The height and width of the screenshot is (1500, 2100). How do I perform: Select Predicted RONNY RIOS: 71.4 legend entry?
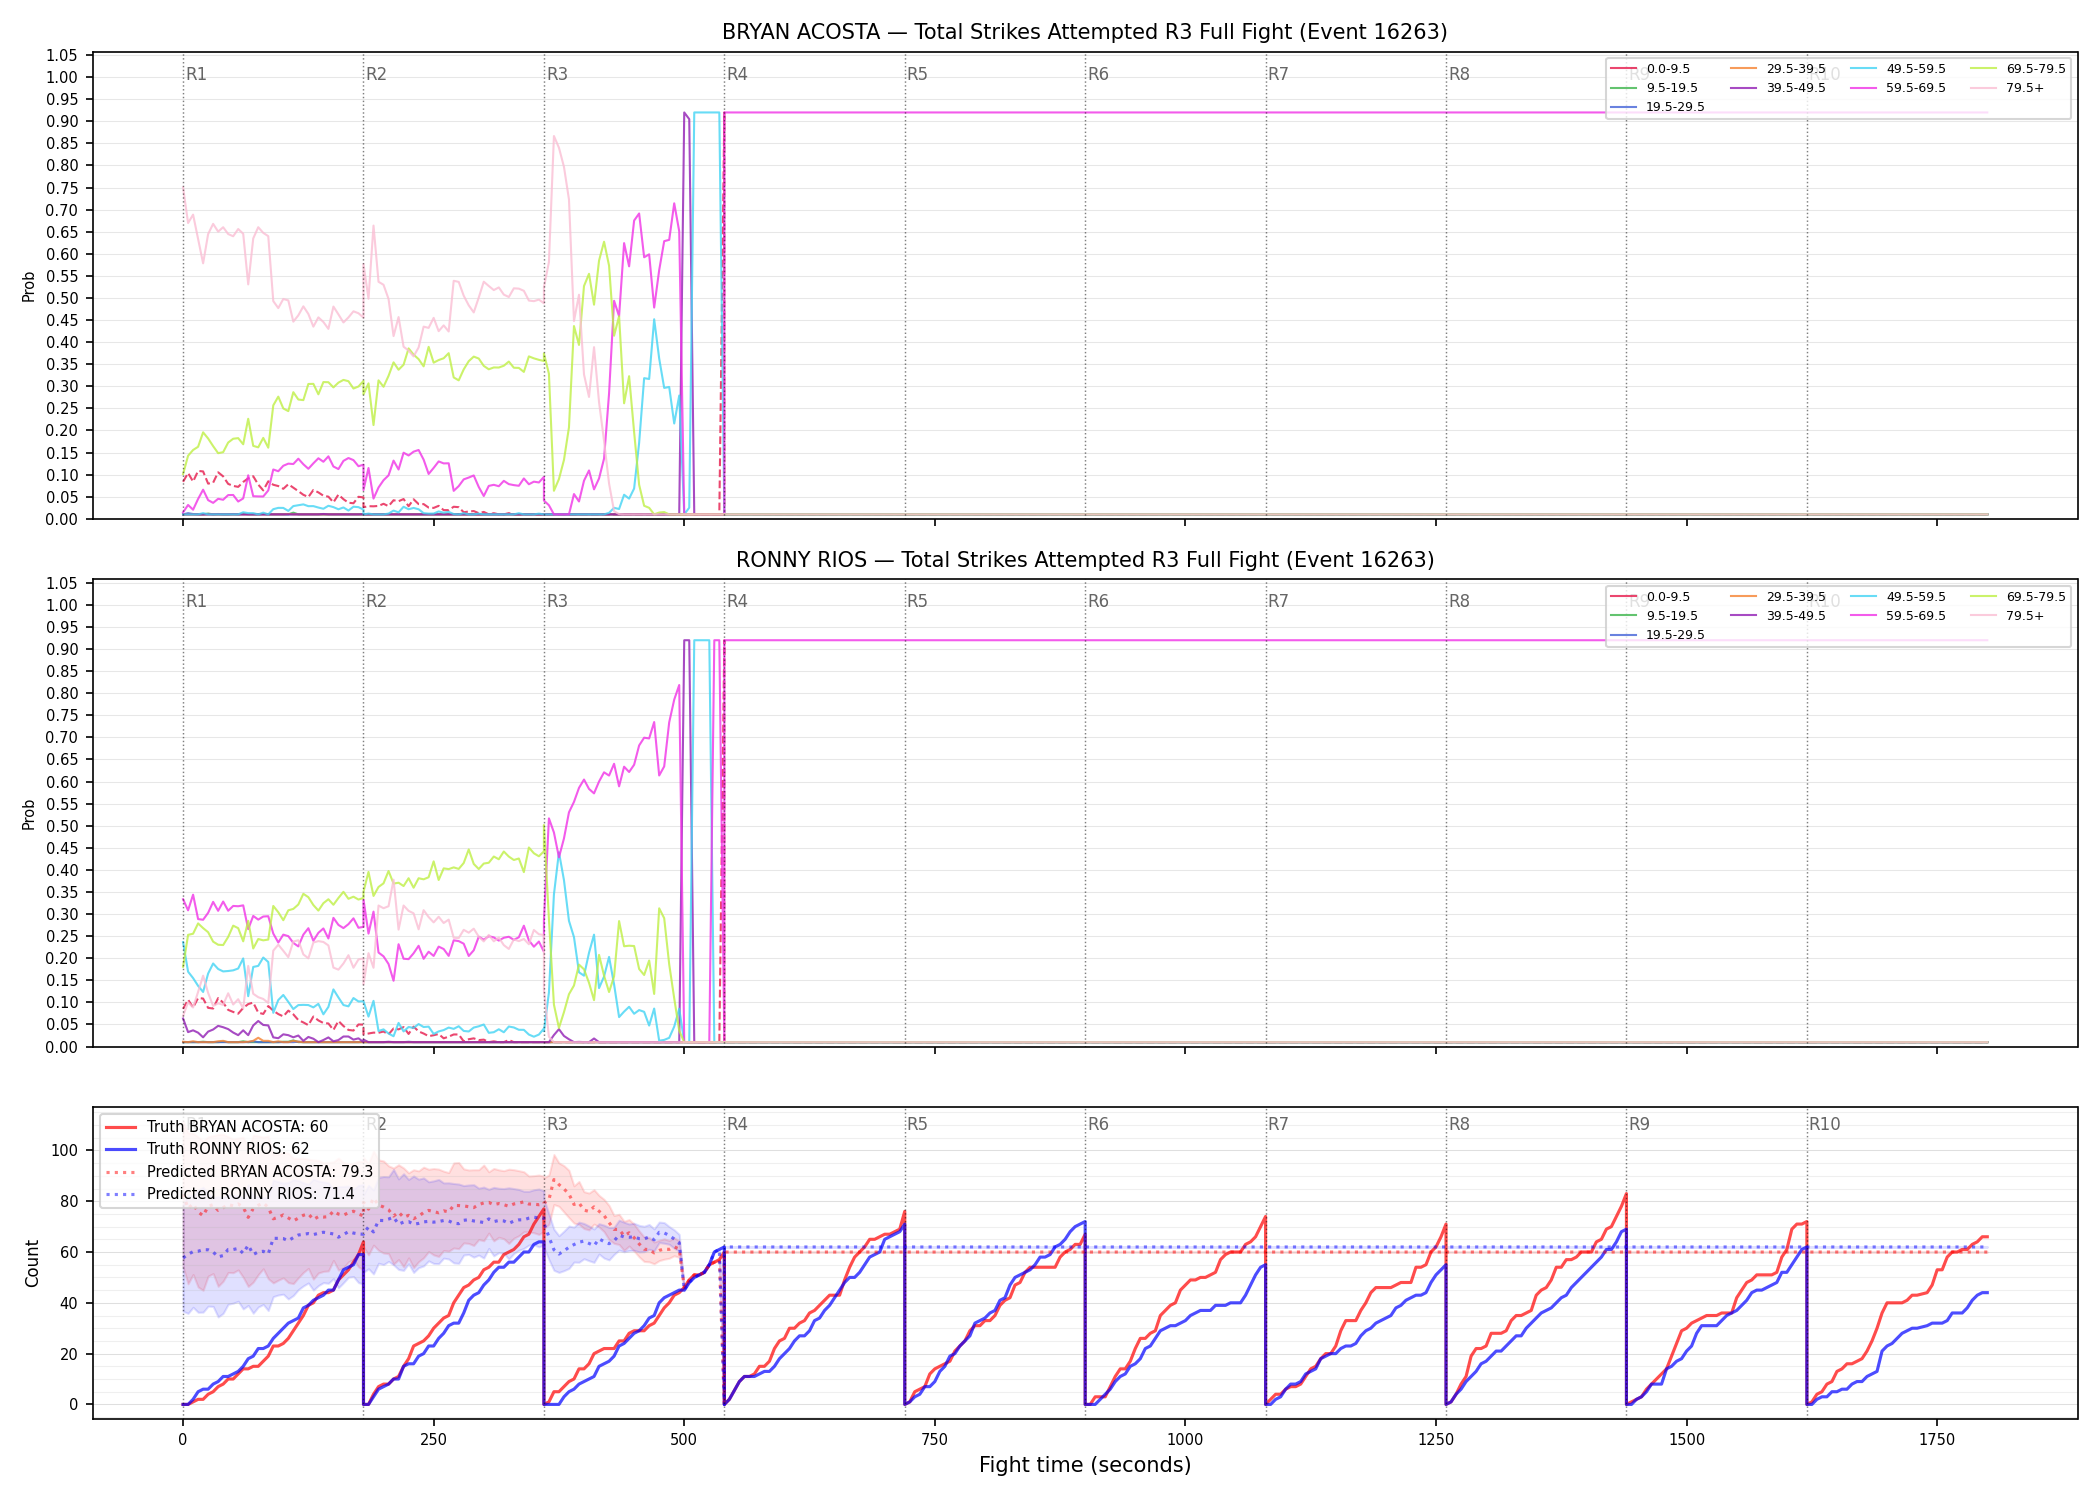tap(230, 1194)
